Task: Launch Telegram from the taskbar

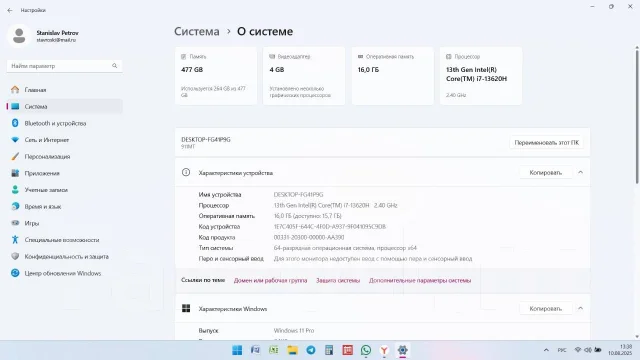Action: click(311, 350)
